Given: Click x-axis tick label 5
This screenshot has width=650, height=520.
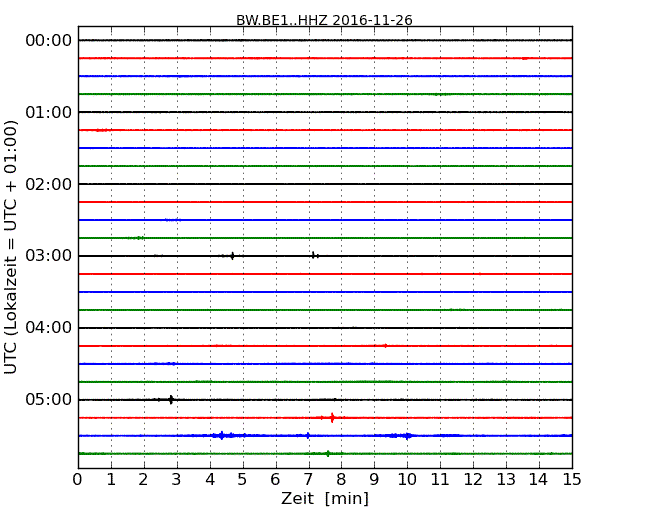Looking at the screenshot, I should click(243, 480).
